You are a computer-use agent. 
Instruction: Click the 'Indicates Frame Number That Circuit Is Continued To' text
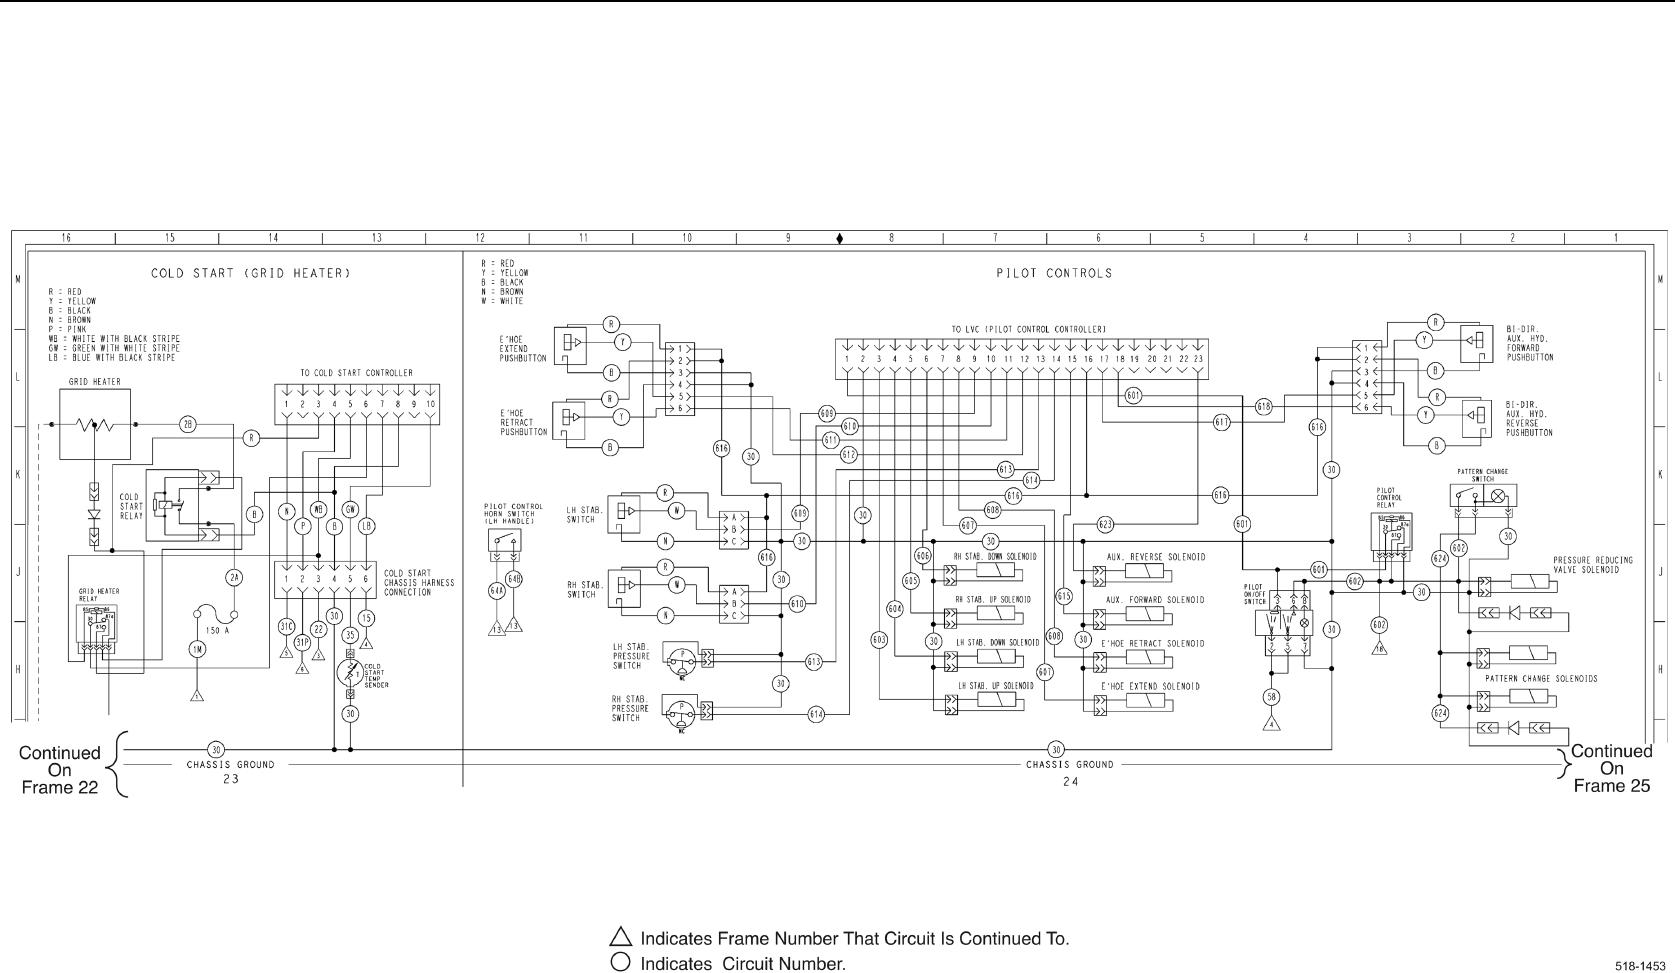click(854, 938)
